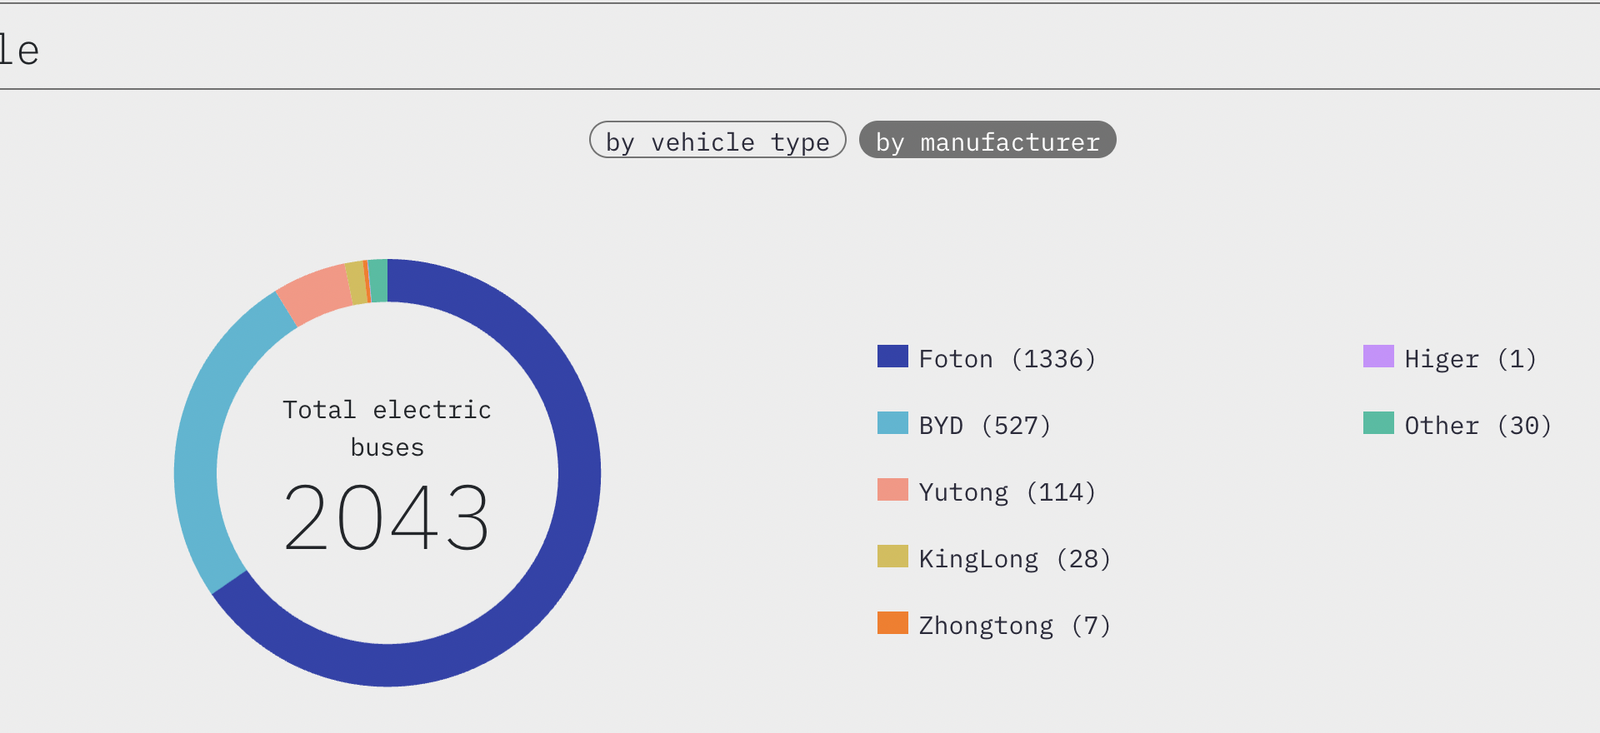1600x733 pixels.
Task: Select the 'Other (30)' legend label
Action: click(1478, 426)
